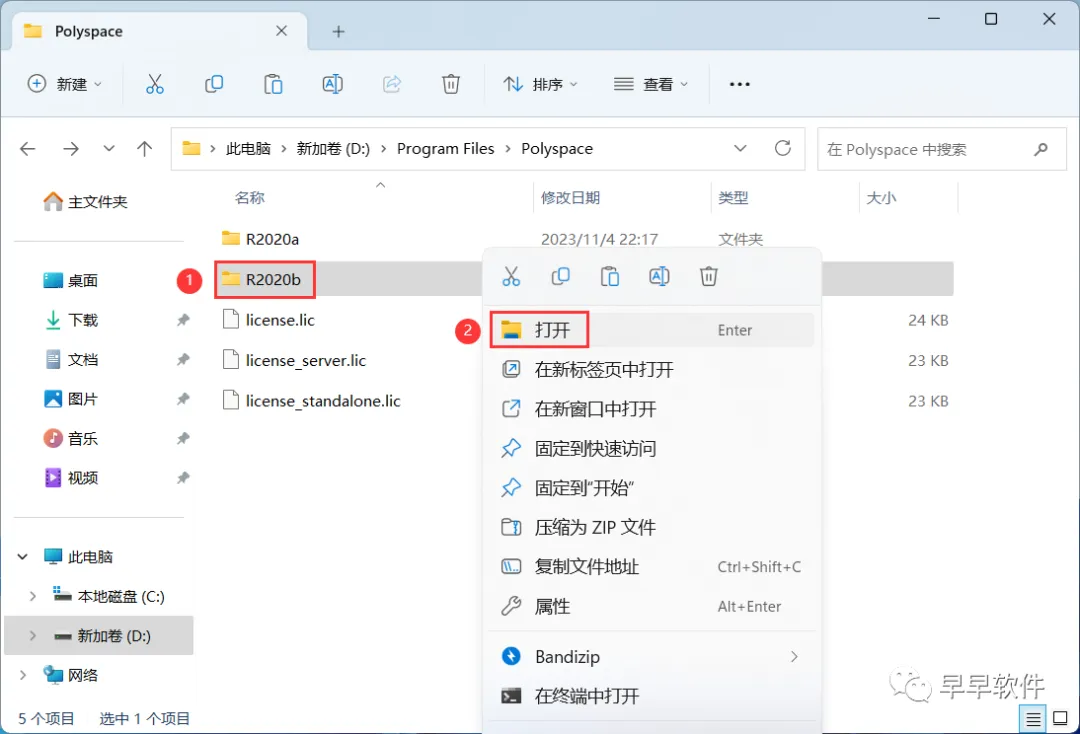Sort by the 名称 column header
Viewport: 1080px width, 734px height.
(x=249, y=198)
